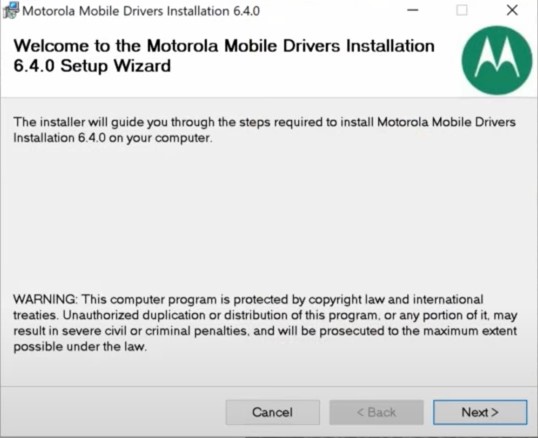The height and width of the screenshot is (438, 538).
Task: Click the greyed-out maximize button
Action: point(461,10)
